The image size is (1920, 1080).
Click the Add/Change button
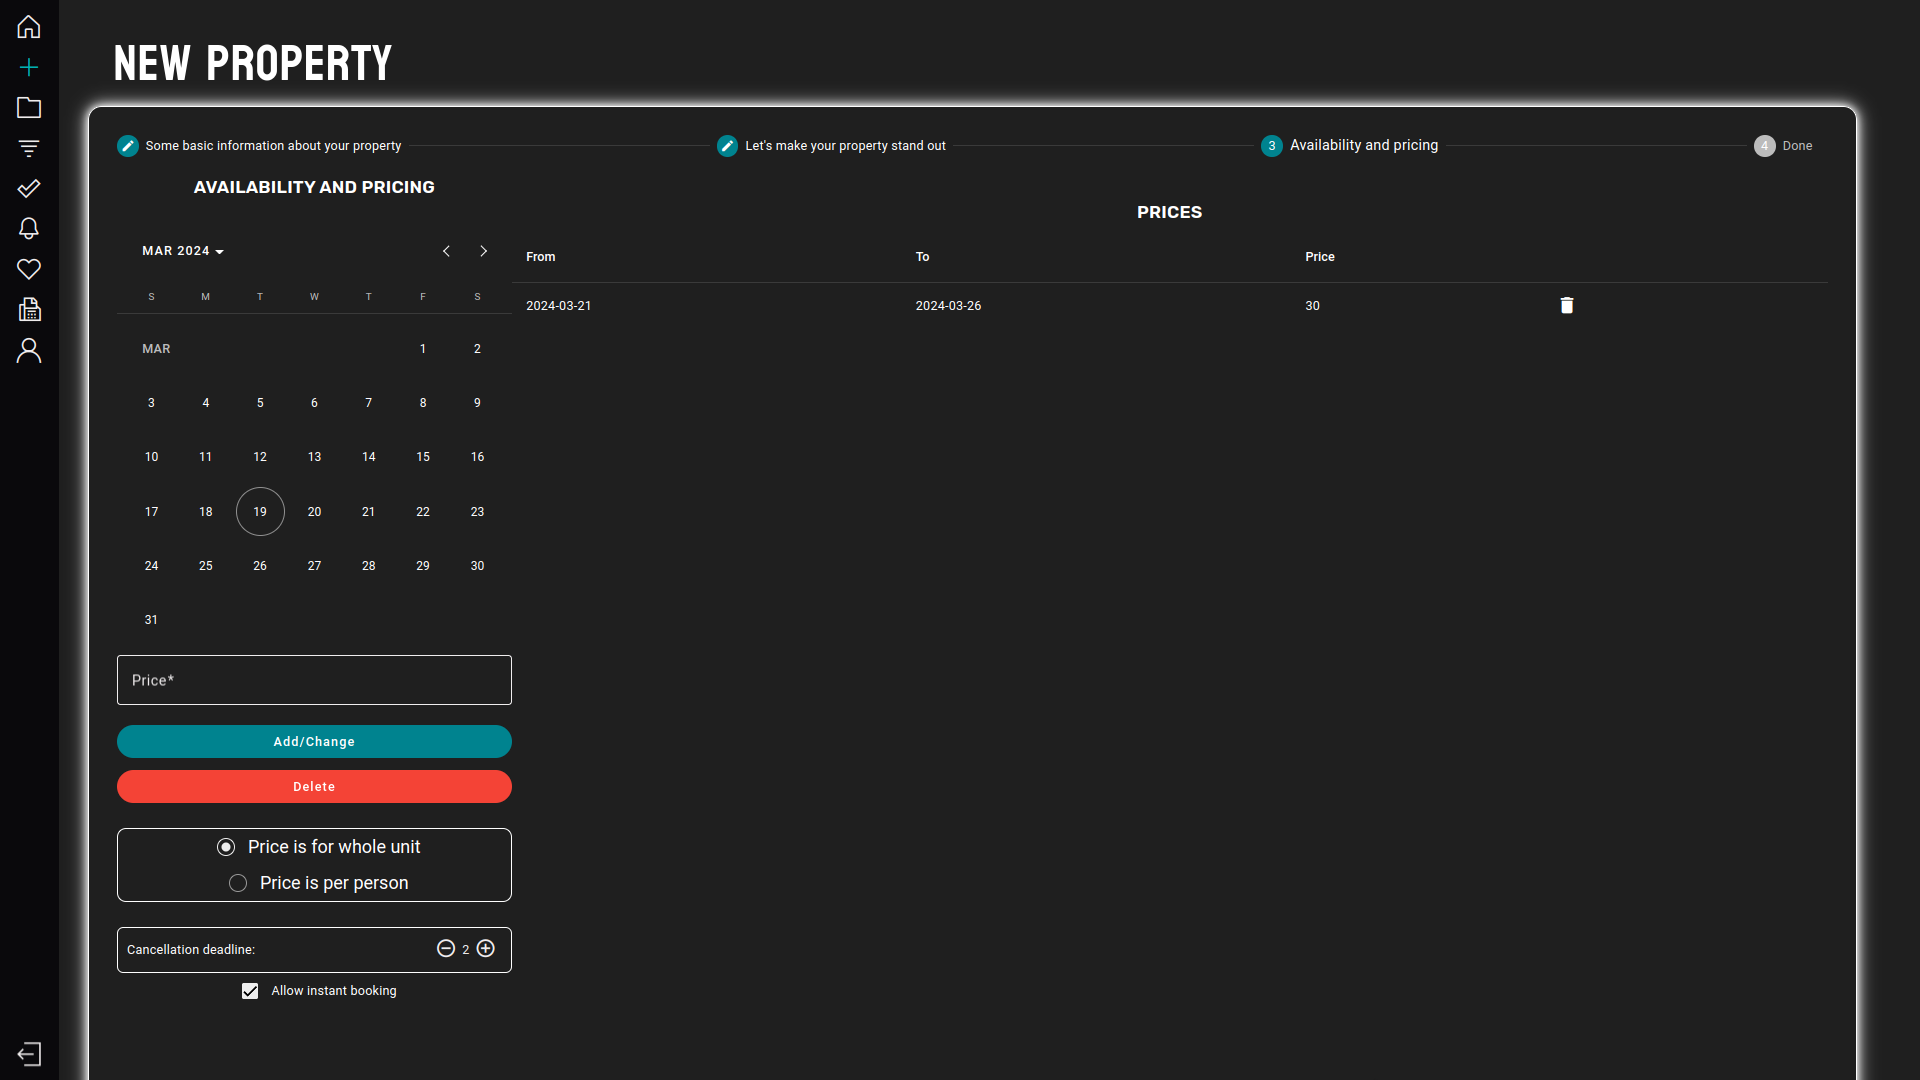(314, 742)
